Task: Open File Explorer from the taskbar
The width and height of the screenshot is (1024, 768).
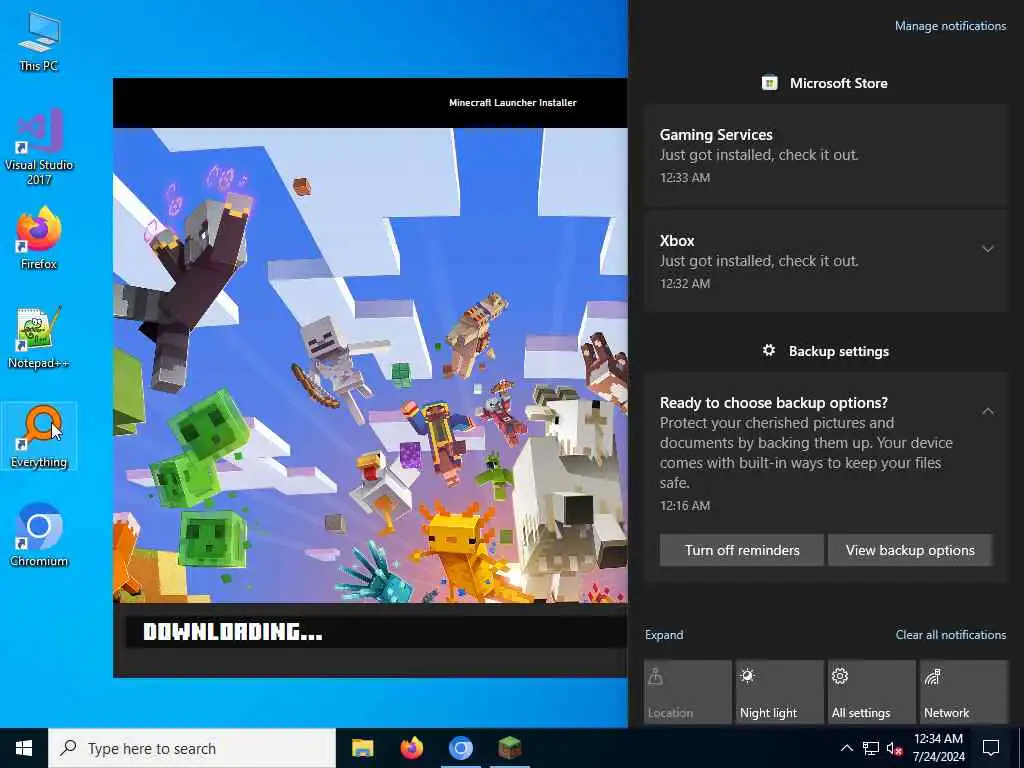Action: click(362, 748)
